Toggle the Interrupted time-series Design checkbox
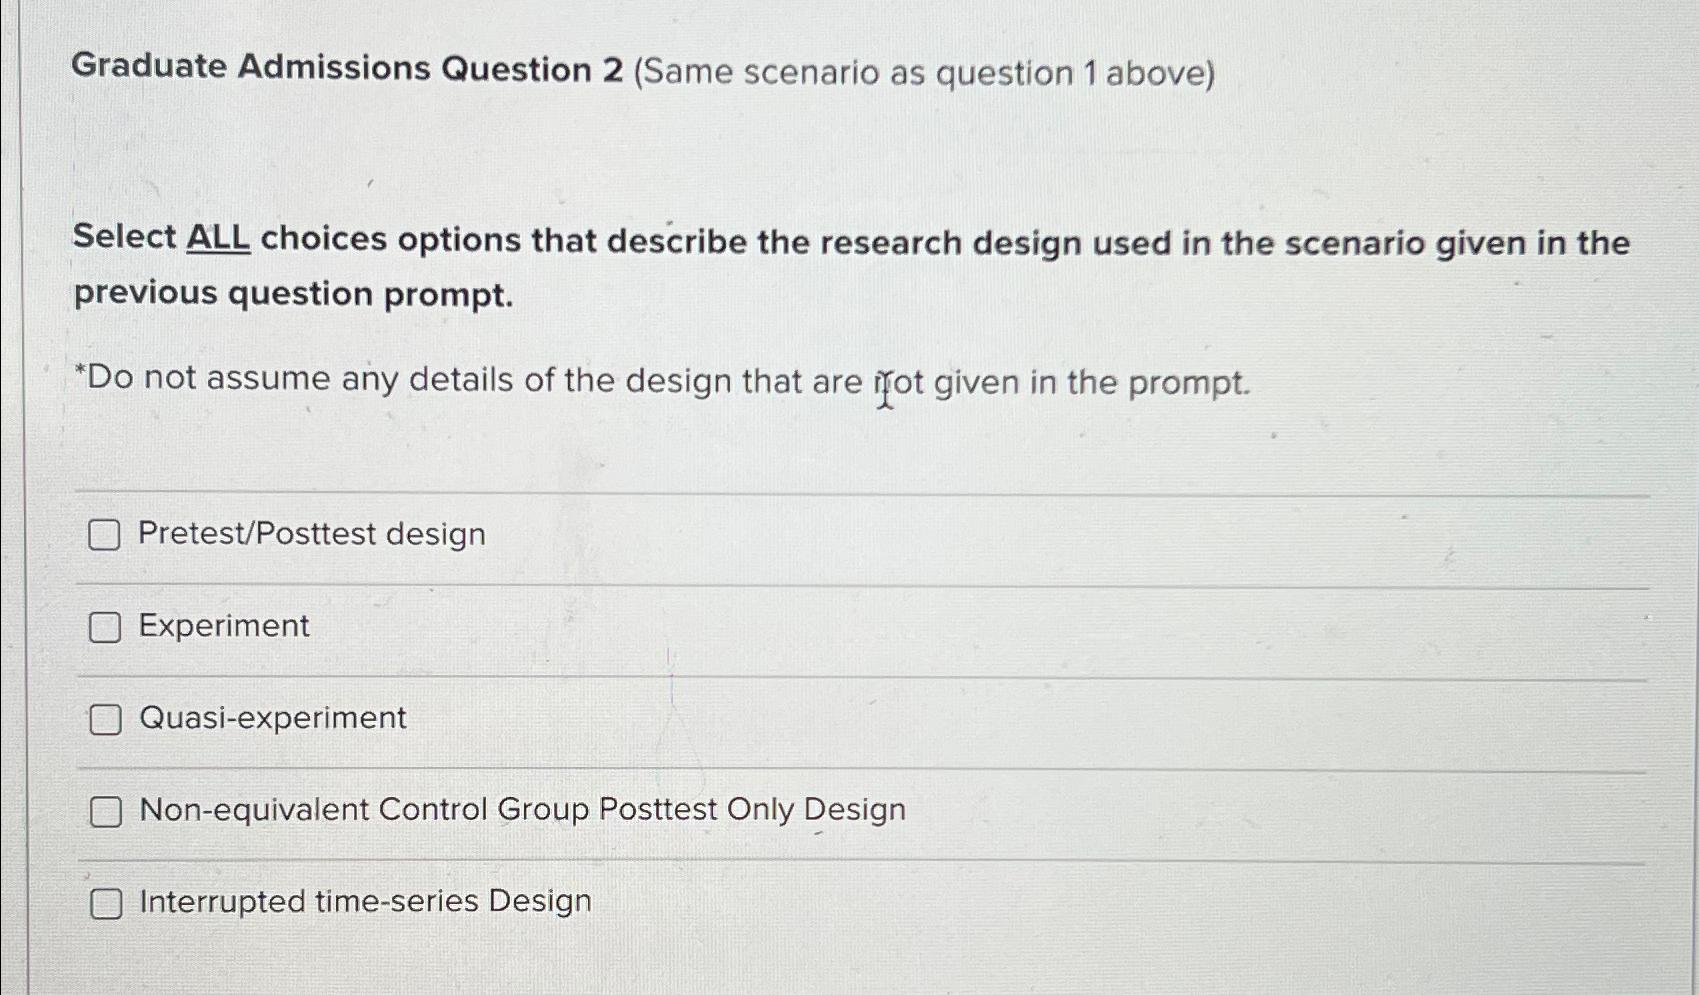The image size is (1699, 995). [x=106, y=903]
